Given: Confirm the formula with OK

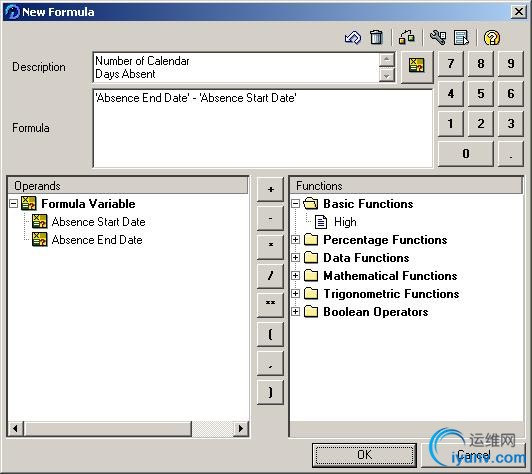Looking at the screenshot, I should 364,455.
